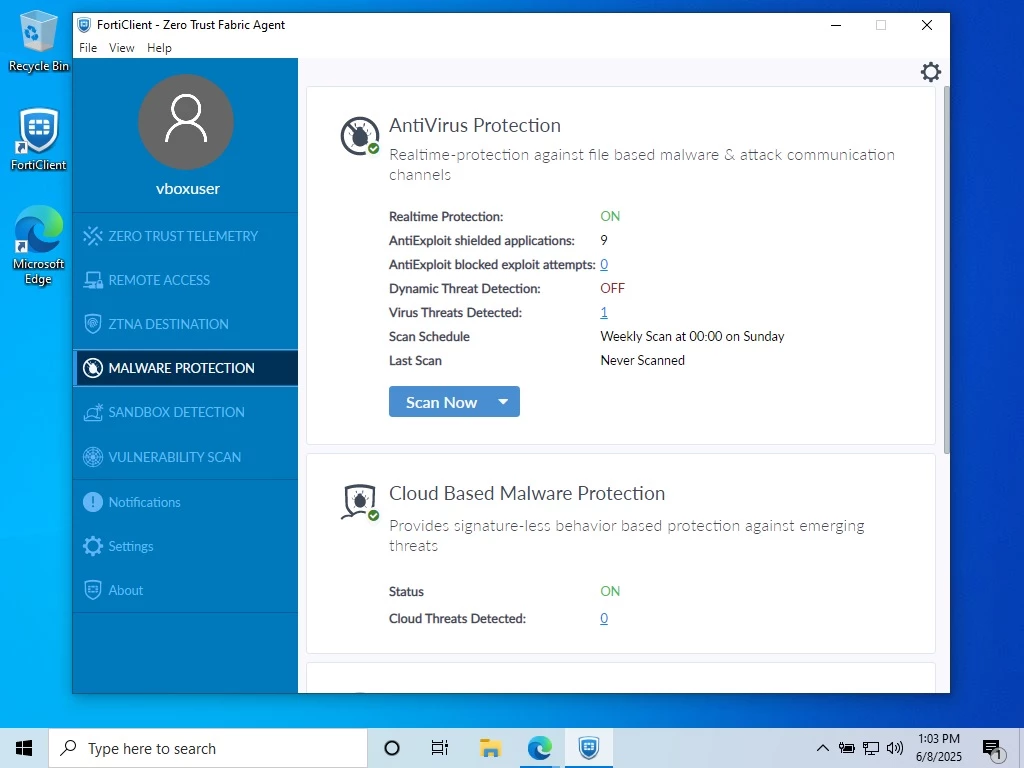Click the ZTNA Destination shield icon

pyautogui.click(x=93, y=324)
